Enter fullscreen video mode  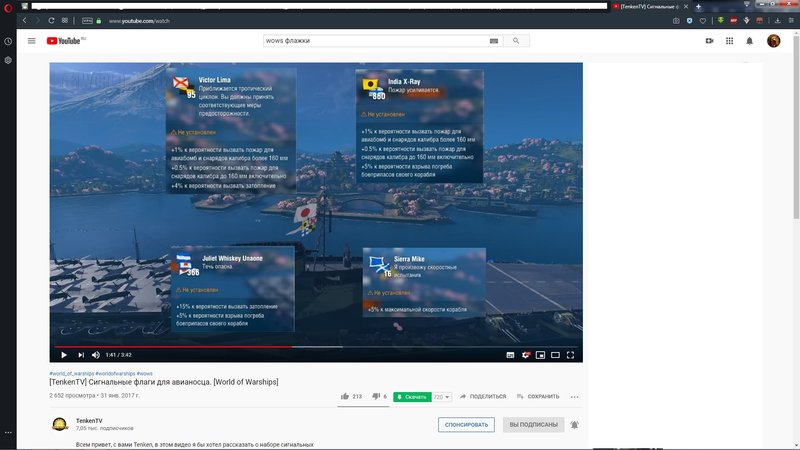pyautogui.click(x=570, y=355)
